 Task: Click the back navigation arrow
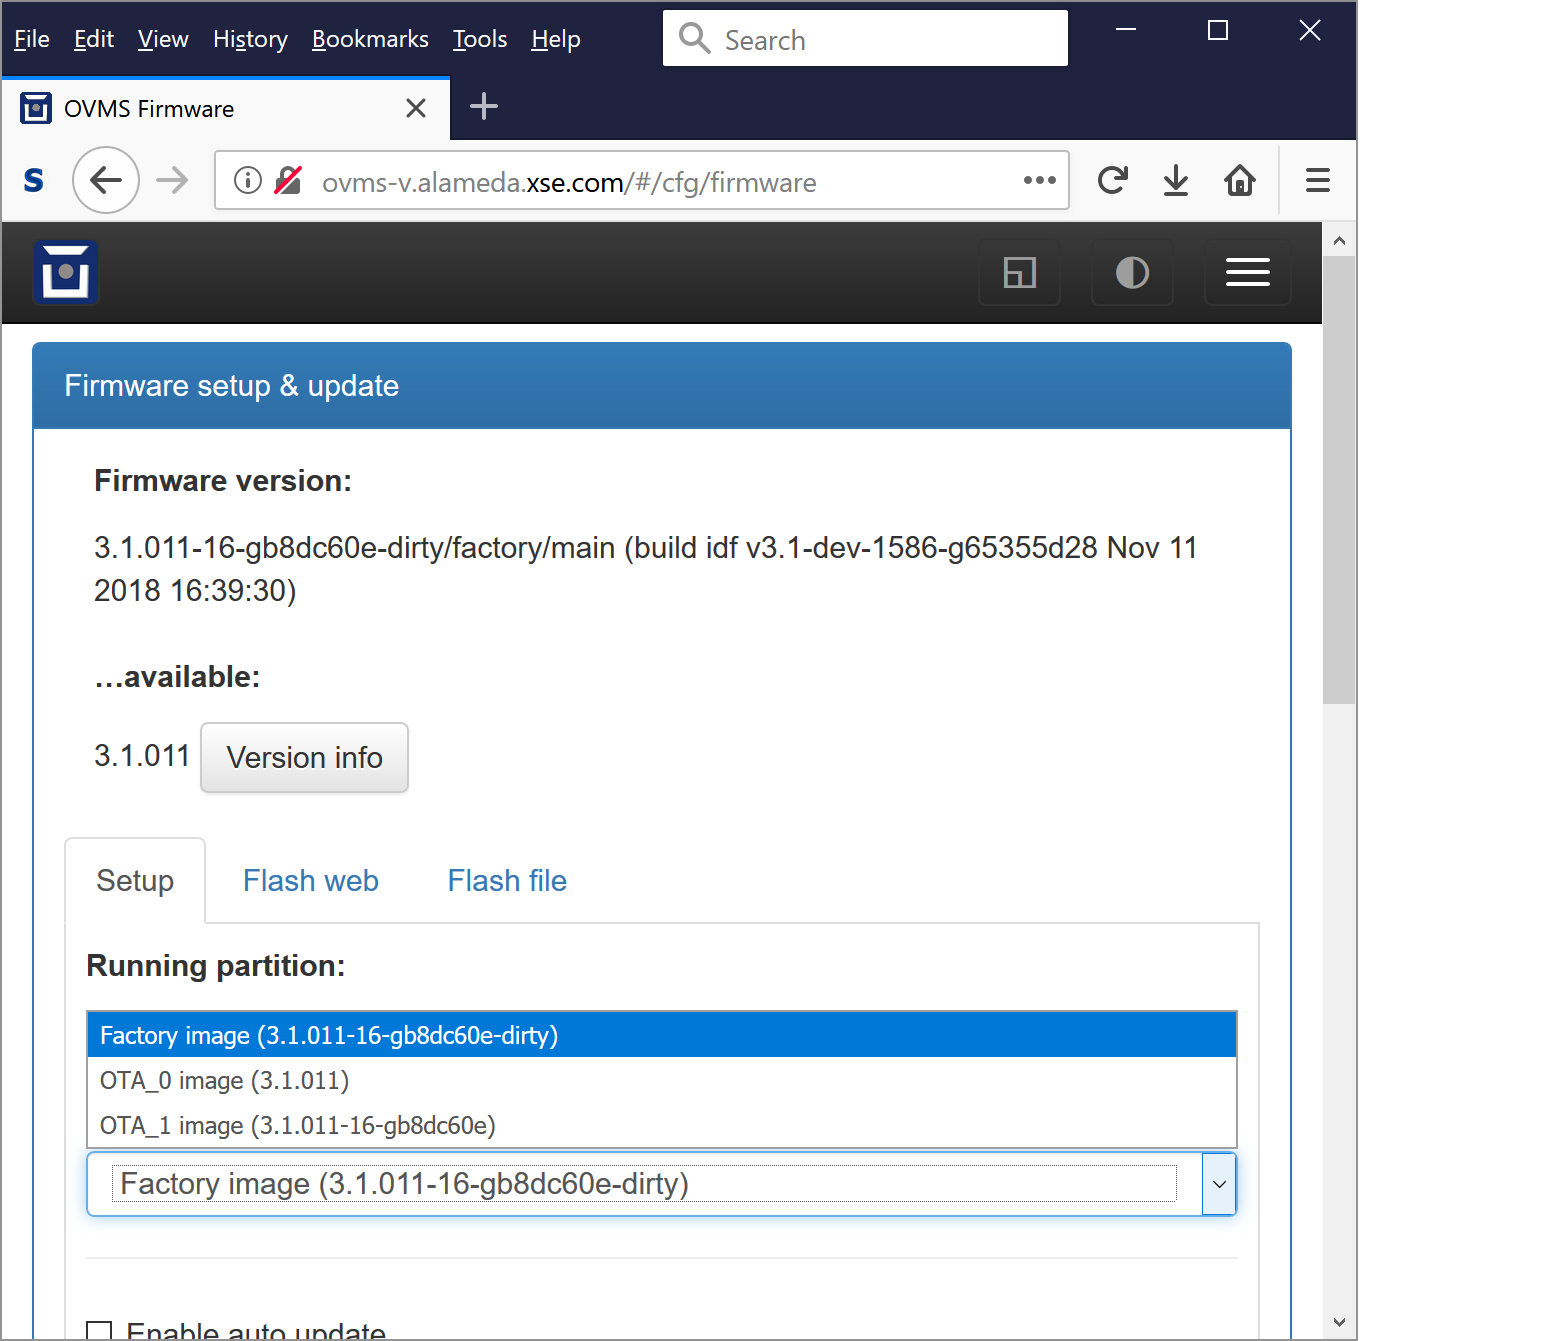click(x=106, y=181)
